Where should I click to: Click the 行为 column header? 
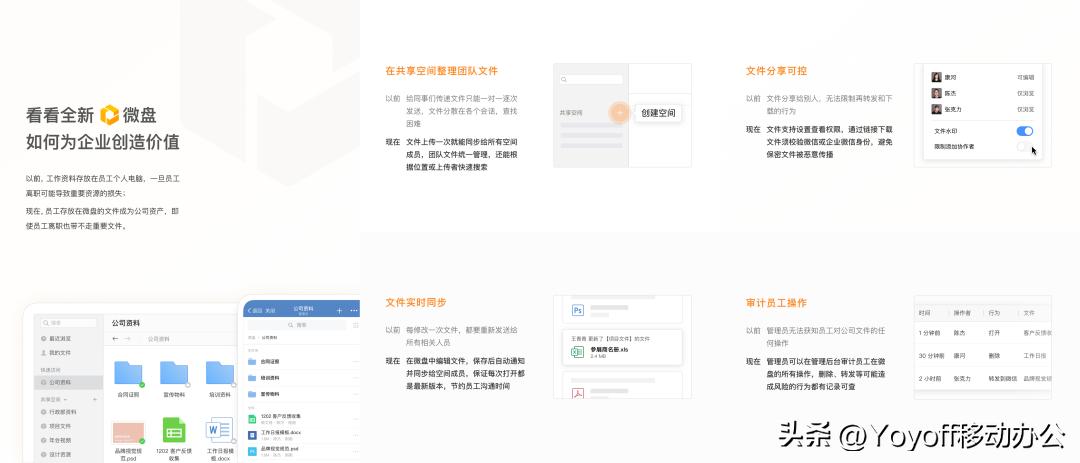(994, 313)
